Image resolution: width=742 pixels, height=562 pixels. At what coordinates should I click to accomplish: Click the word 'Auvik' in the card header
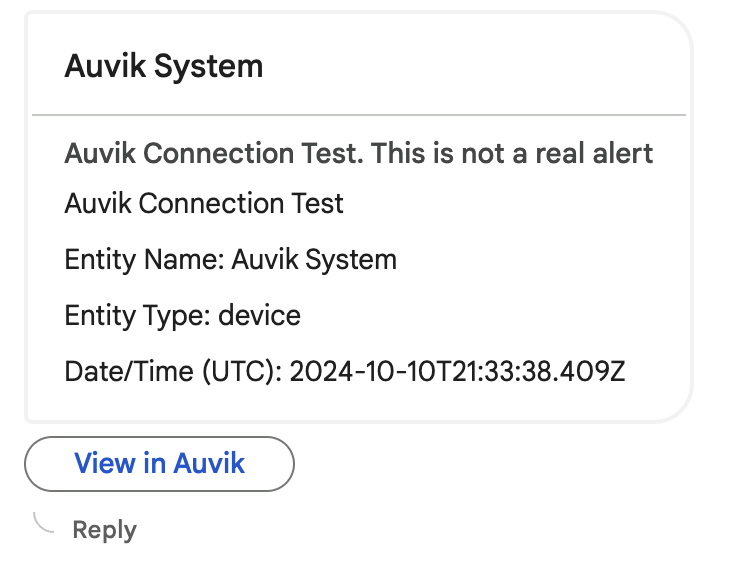coord(105,66)
